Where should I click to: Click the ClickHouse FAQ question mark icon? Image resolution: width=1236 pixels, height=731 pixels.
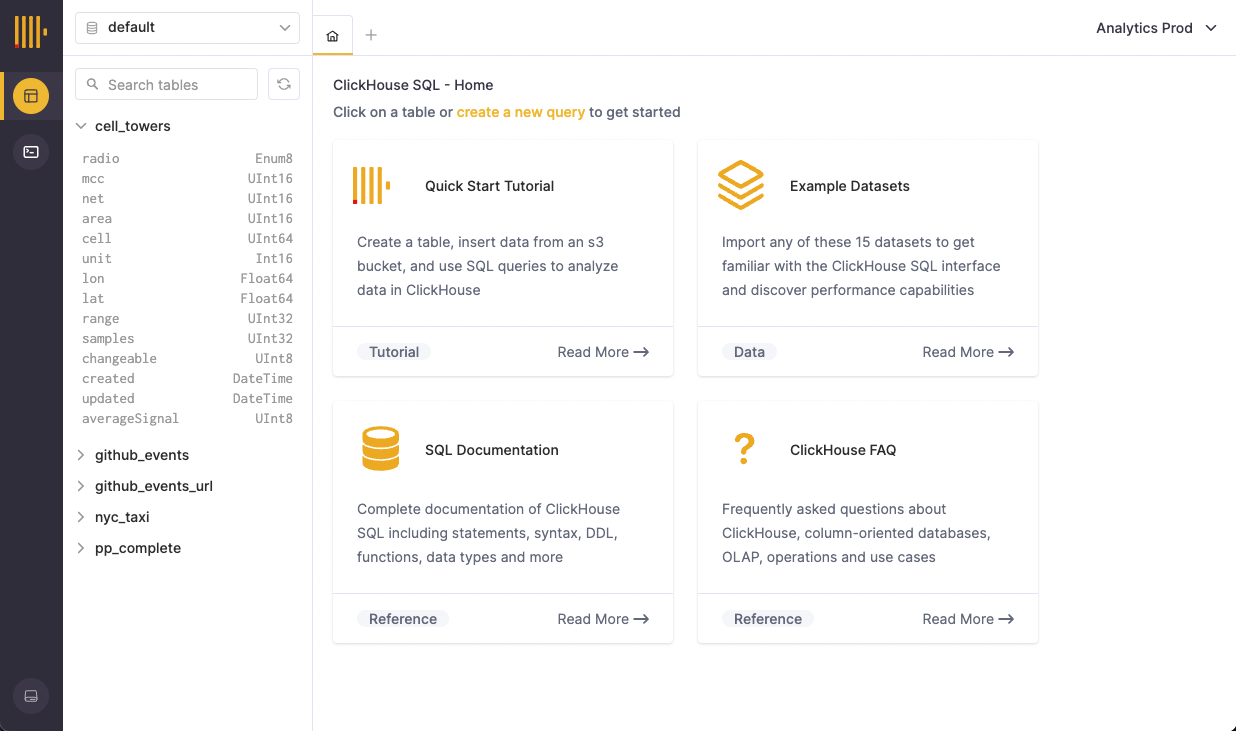click(743, 449)
